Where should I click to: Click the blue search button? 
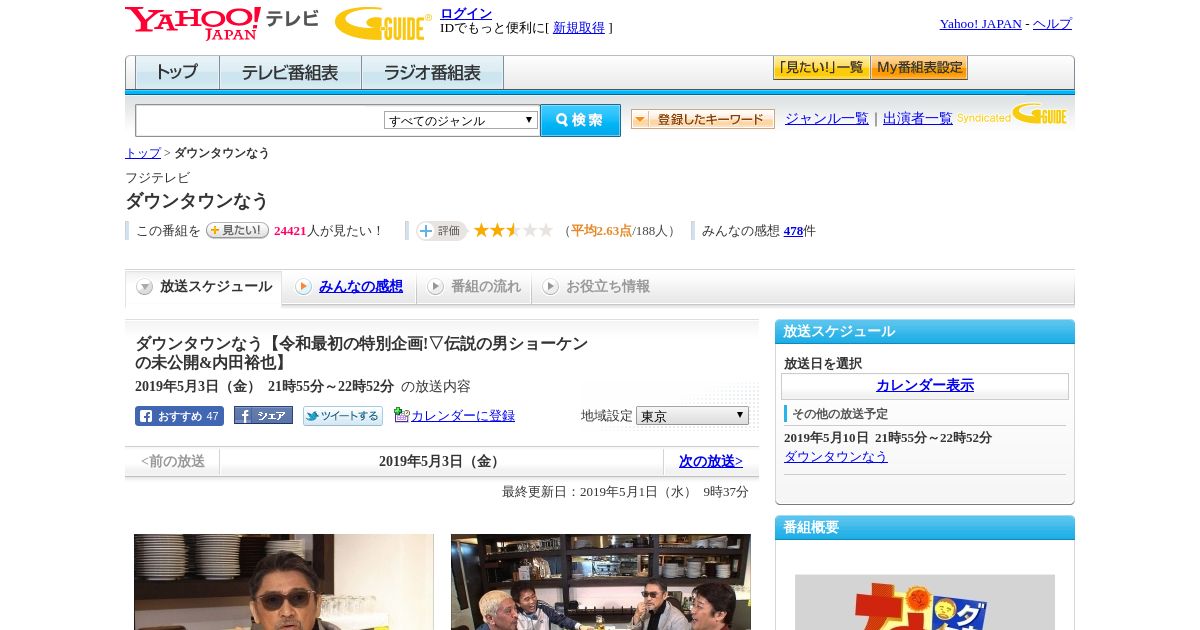click(580, 120)
